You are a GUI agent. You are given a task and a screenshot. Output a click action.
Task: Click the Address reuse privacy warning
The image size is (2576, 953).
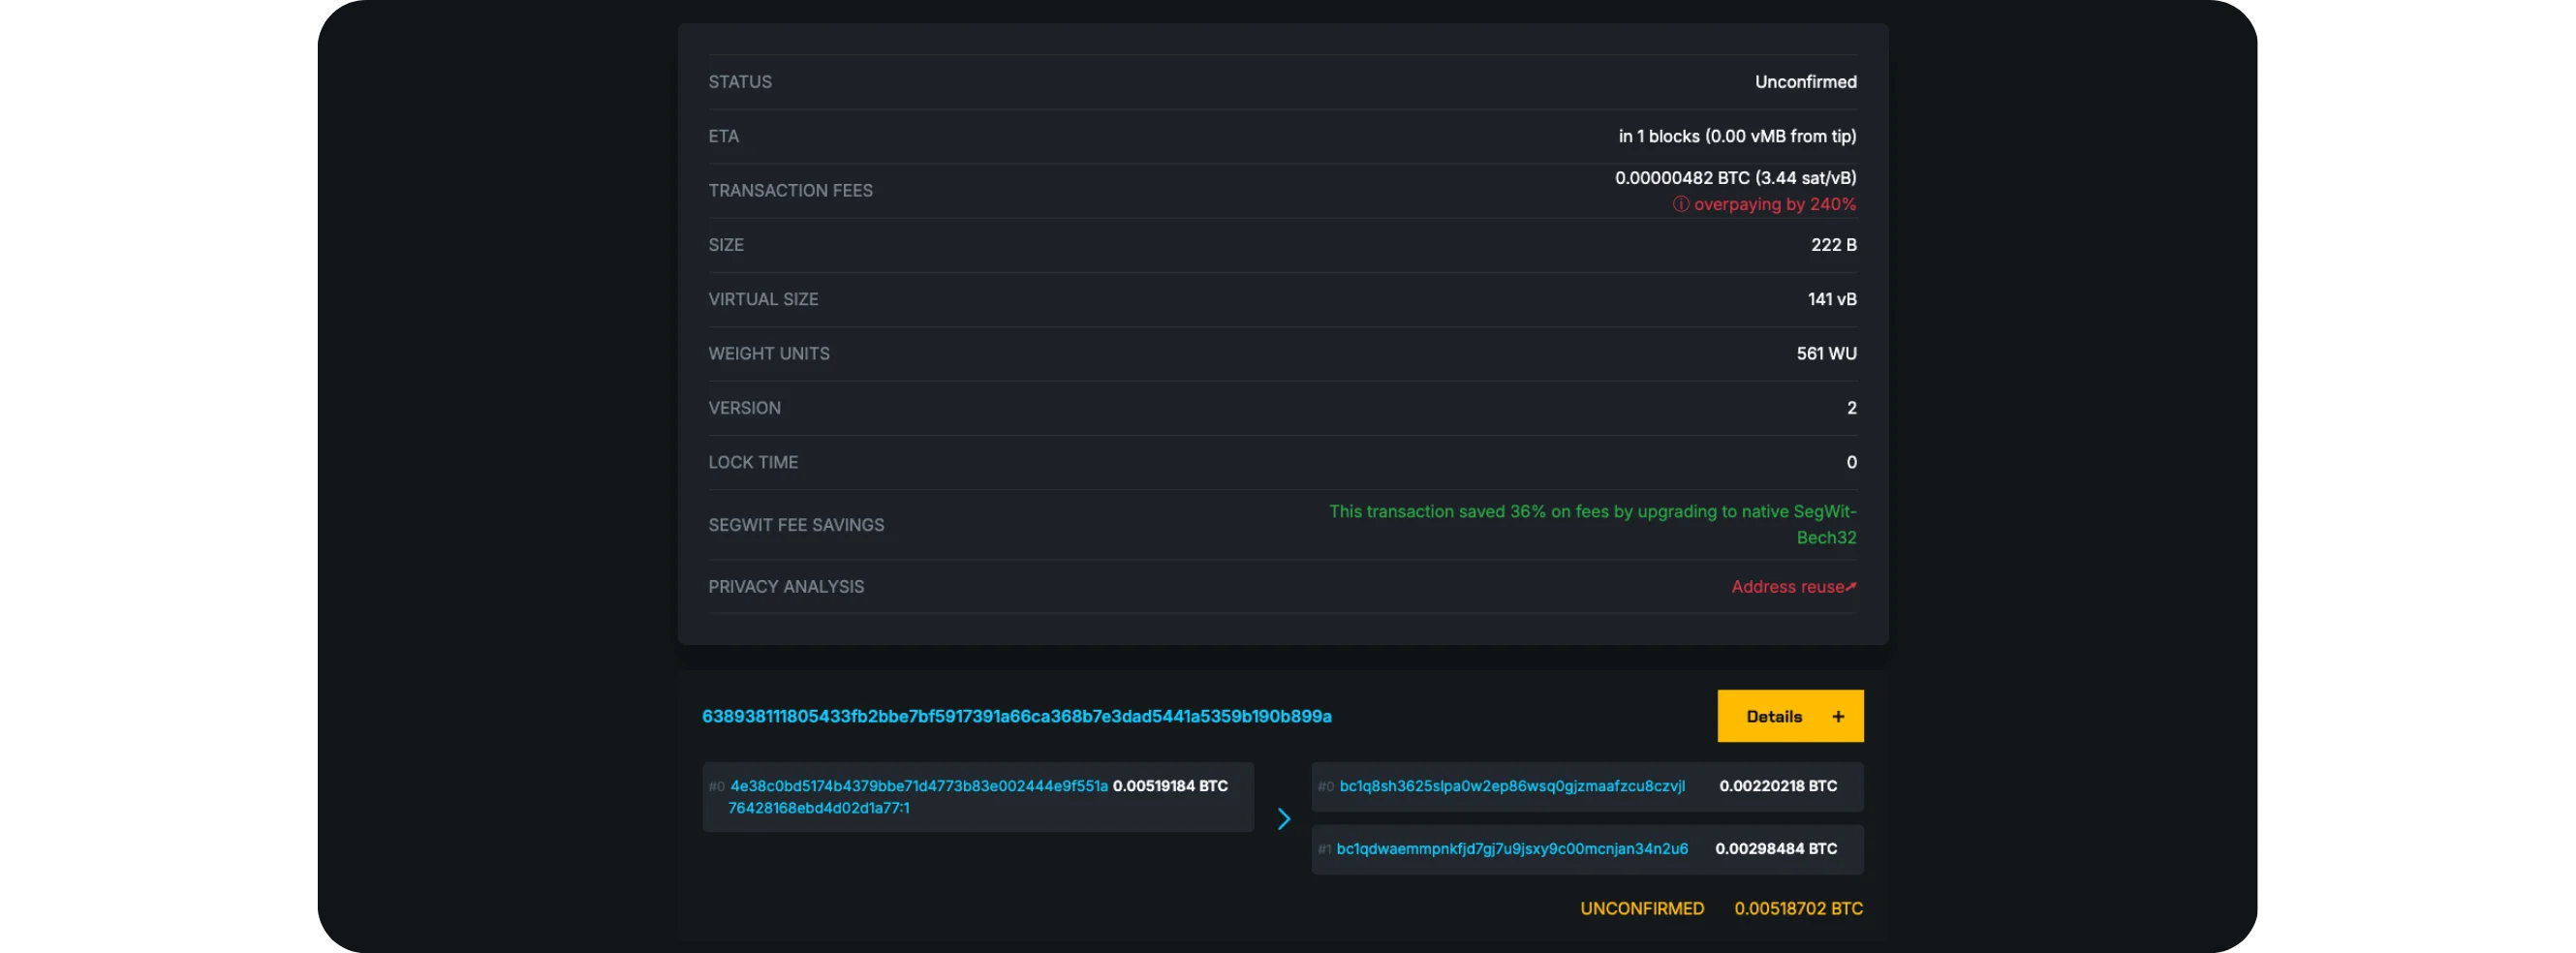(x=1787, y=587)
